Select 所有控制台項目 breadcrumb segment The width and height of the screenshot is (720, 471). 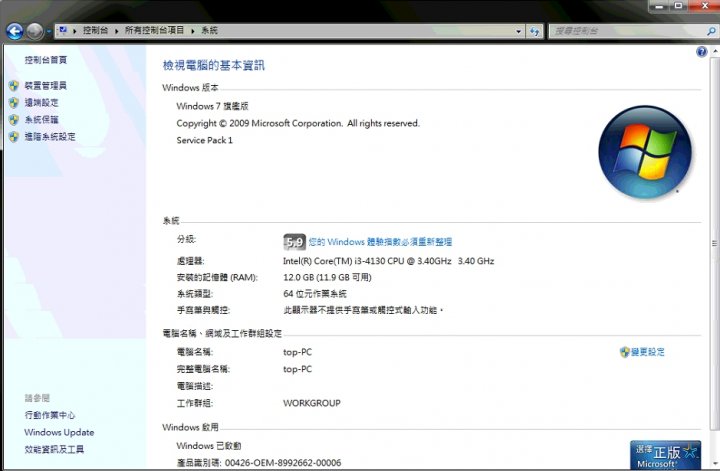click(x=154, y=30)
